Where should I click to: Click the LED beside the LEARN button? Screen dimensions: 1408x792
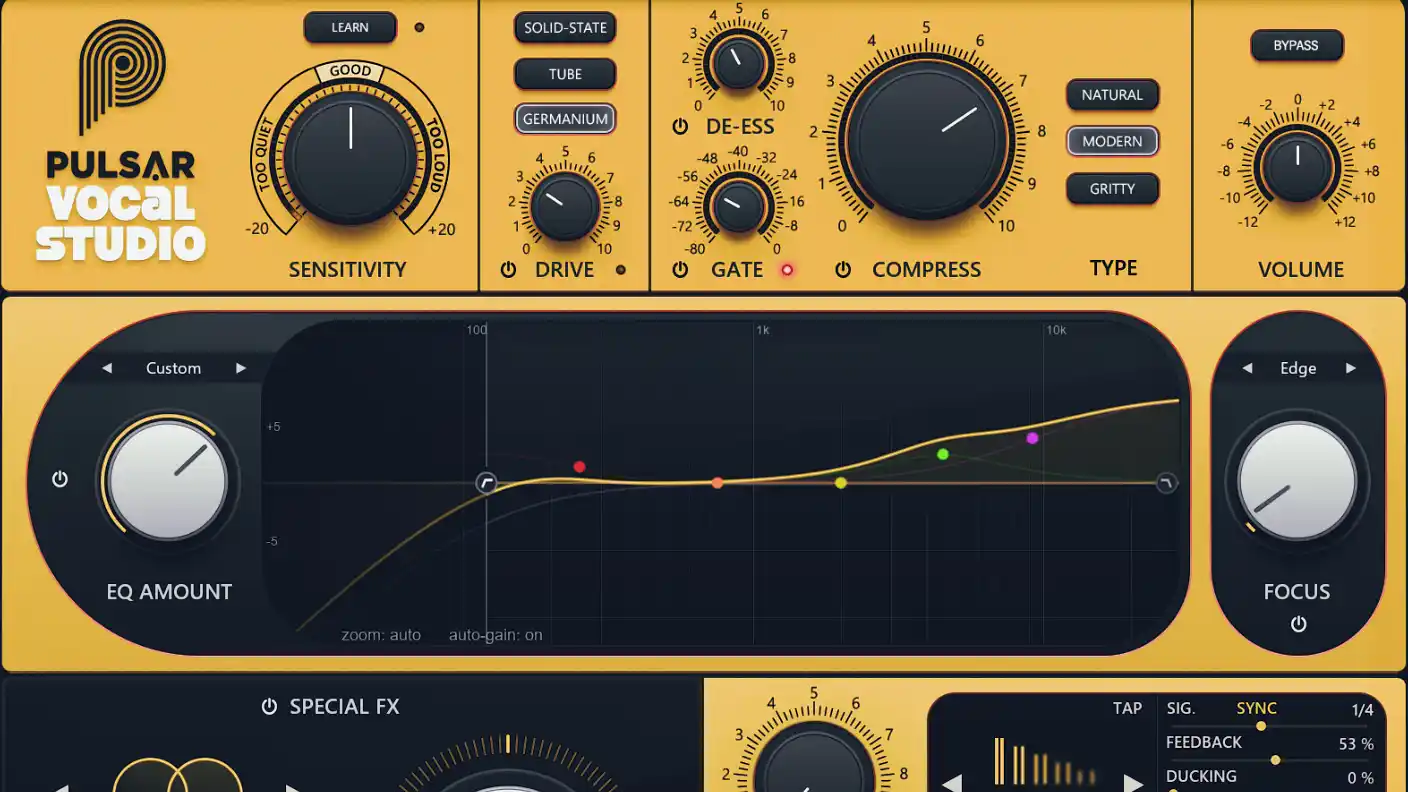pos(419,27)
